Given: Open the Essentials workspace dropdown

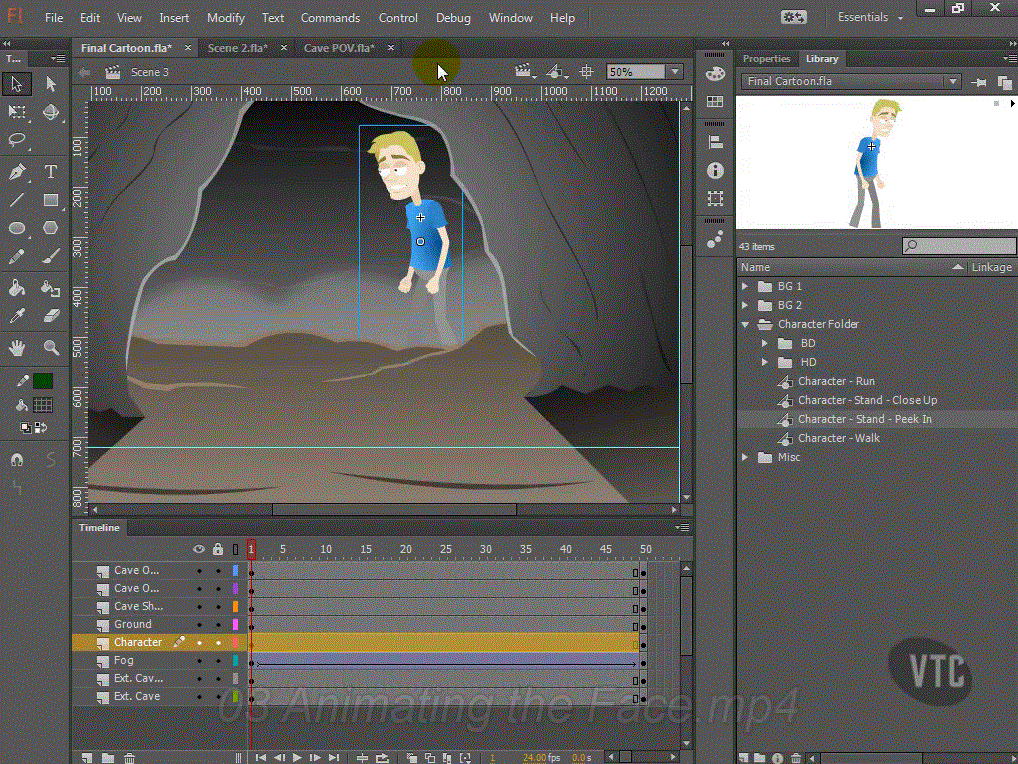Looking at the screenshot, I should point(870,18).
